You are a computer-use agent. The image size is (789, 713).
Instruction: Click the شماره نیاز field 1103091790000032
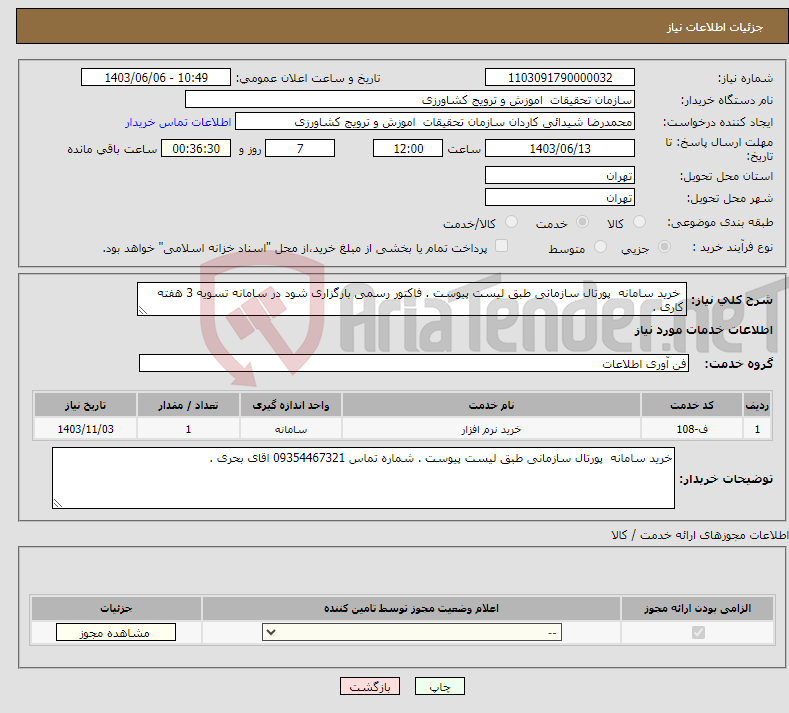point(560,77)
